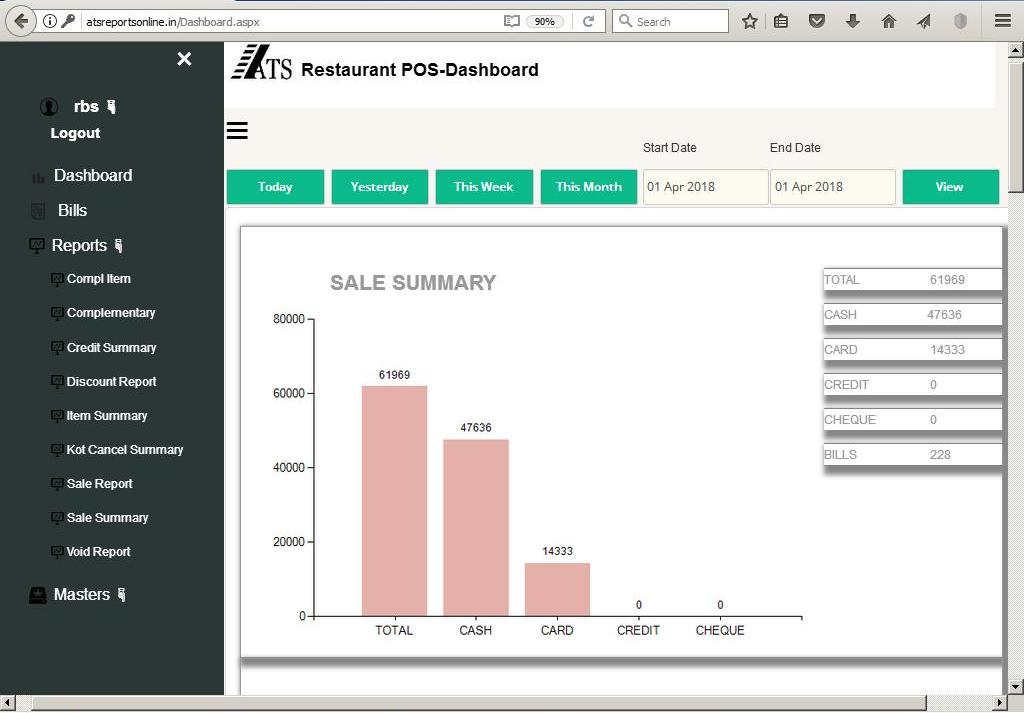Click the green View button
1024x713 pixels.
click(950, 187)
